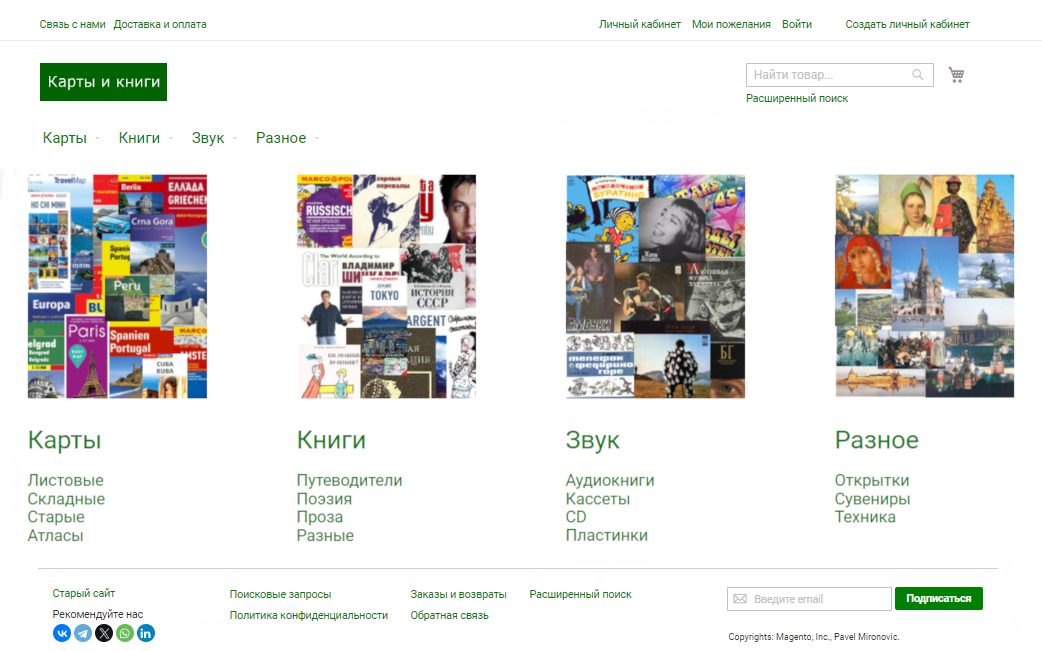Expand the Карты menu arrow
The width and height of the screenshot is (1042, 651).
(97, 138)
